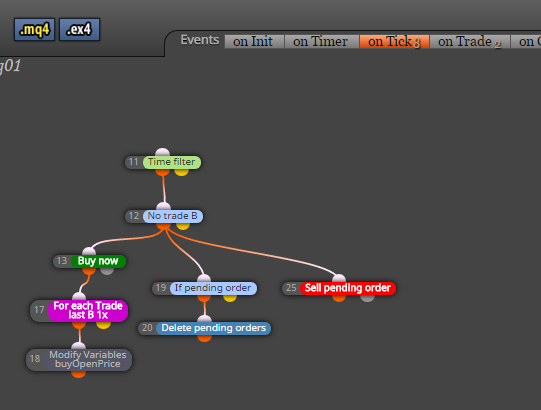The image size is (541, 410).
Task: Click the number 20 block label
Action: (147, 328)
